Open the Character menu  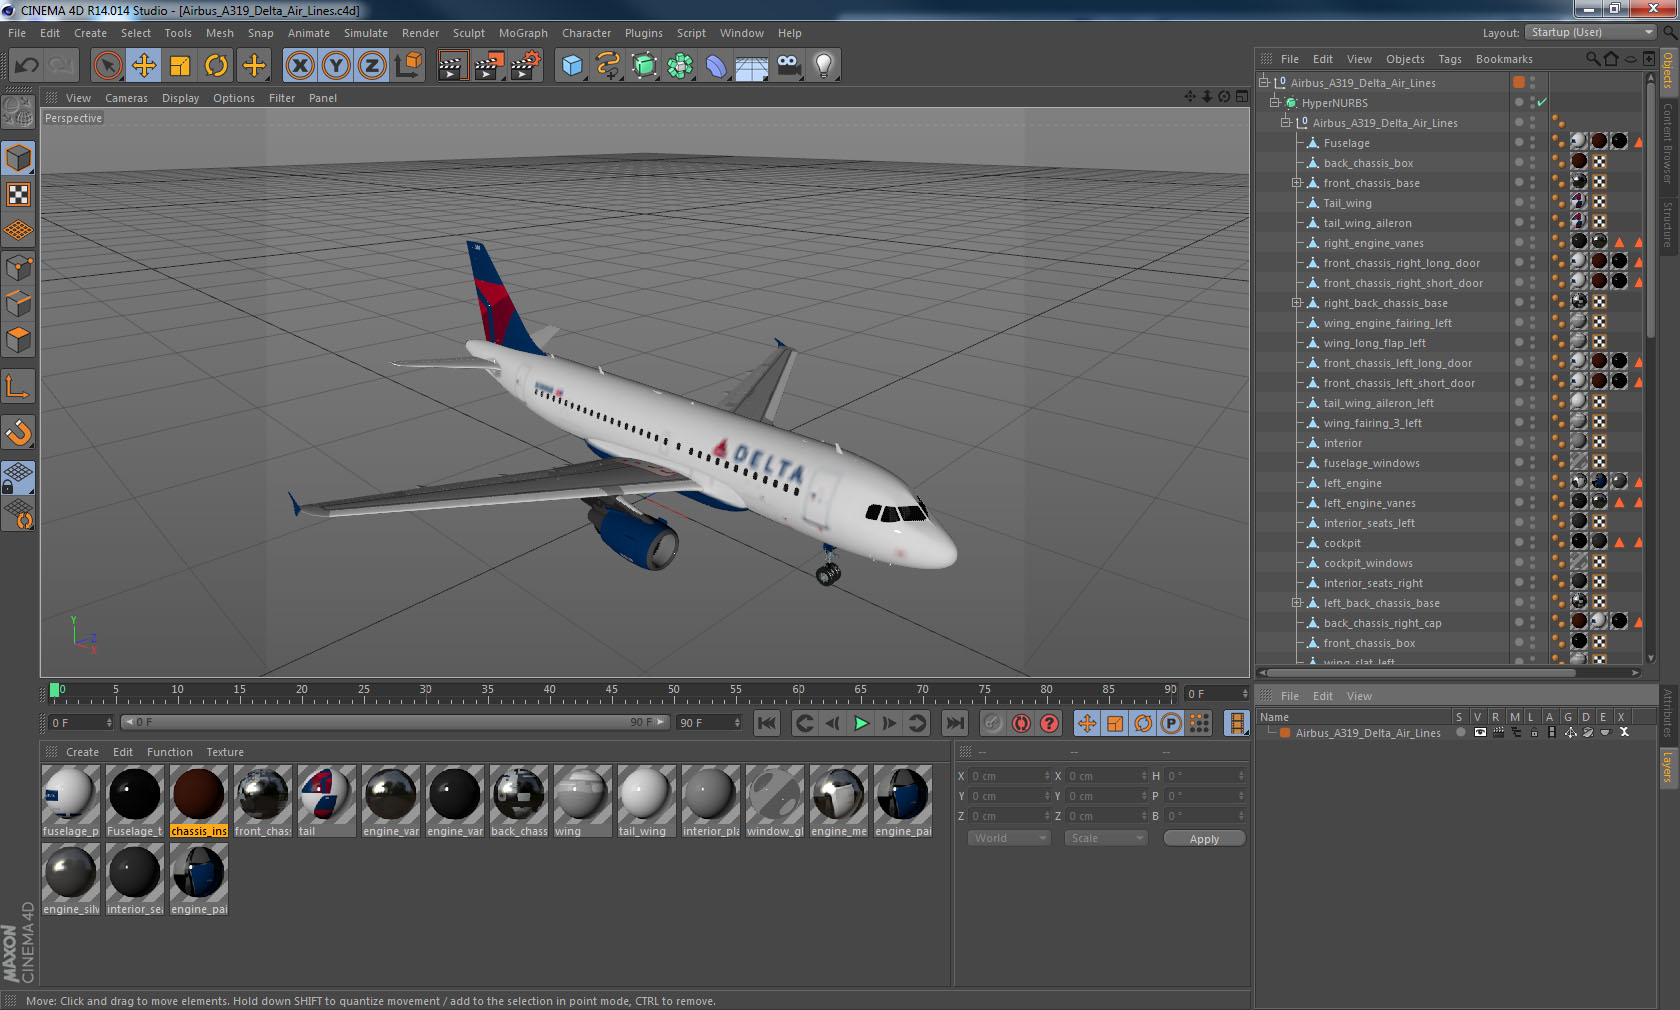(x=586, y=33)
